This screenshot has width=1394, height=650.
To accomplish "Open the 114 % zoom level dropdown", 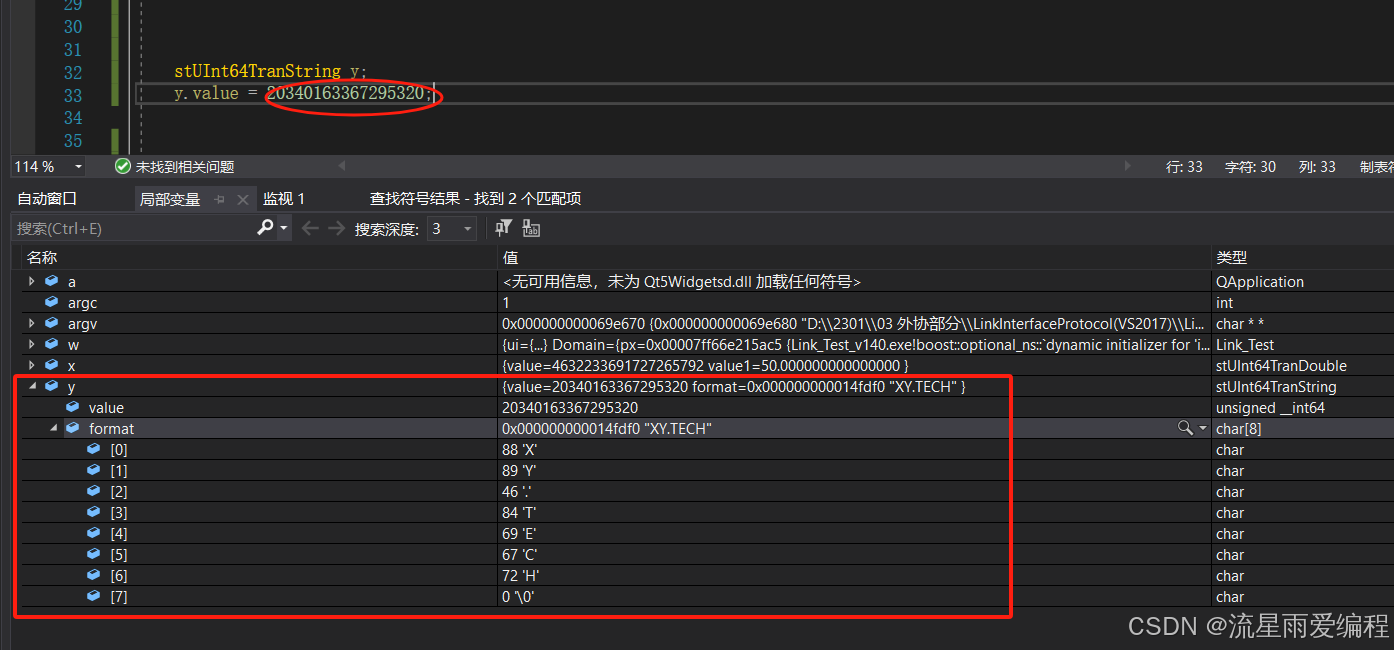I will [79, 167].
